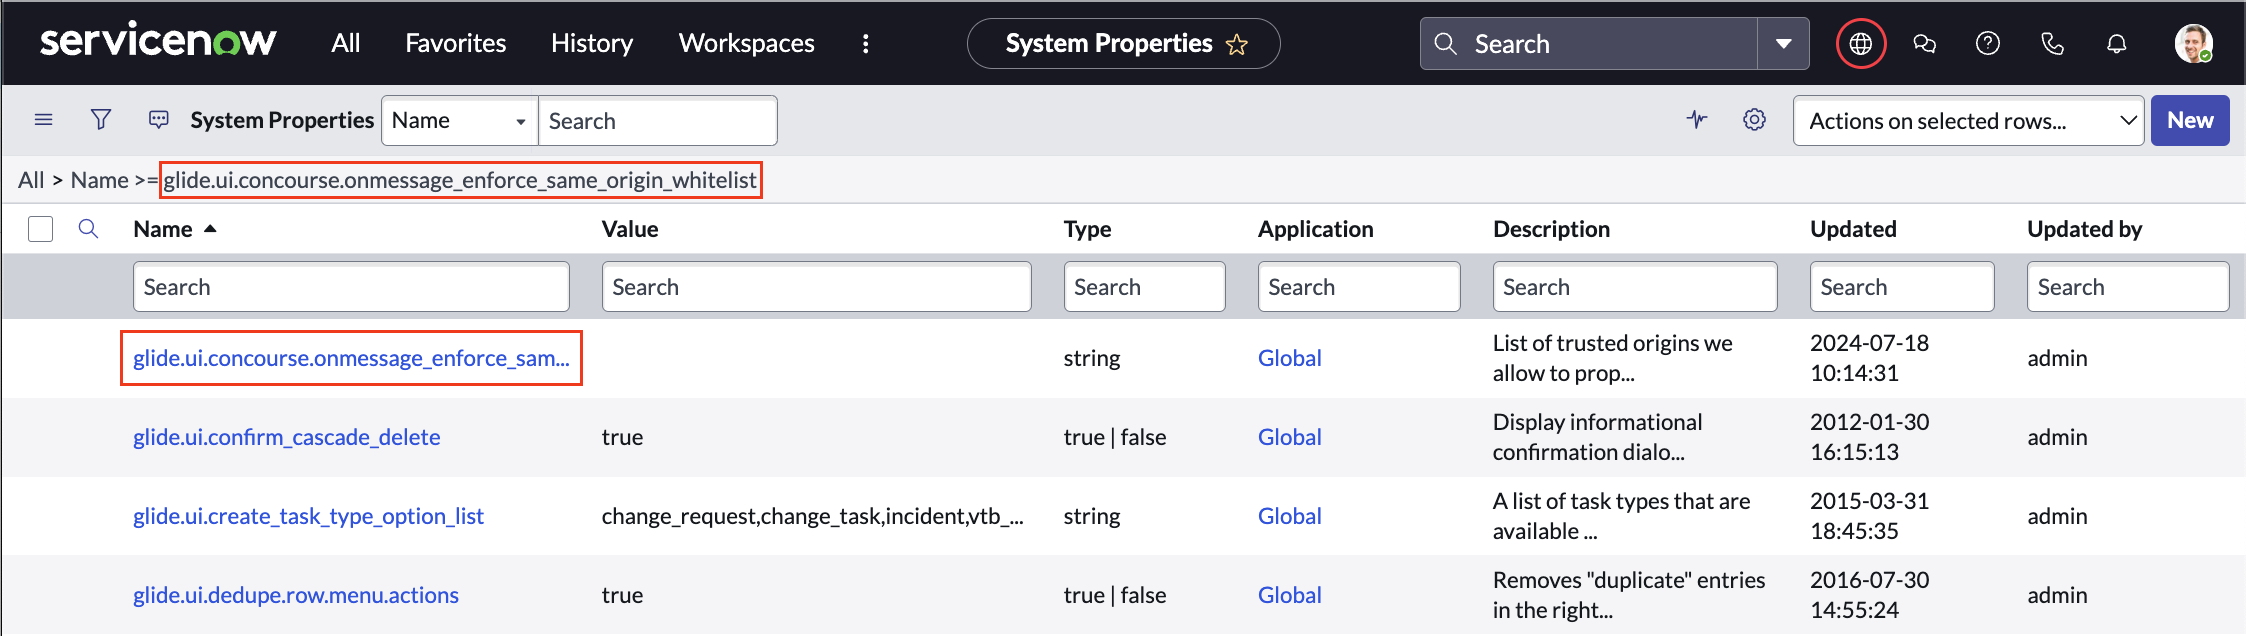2246x636 pixels.
Task: Focus the Application column search field
Action: pos(1359,287)
